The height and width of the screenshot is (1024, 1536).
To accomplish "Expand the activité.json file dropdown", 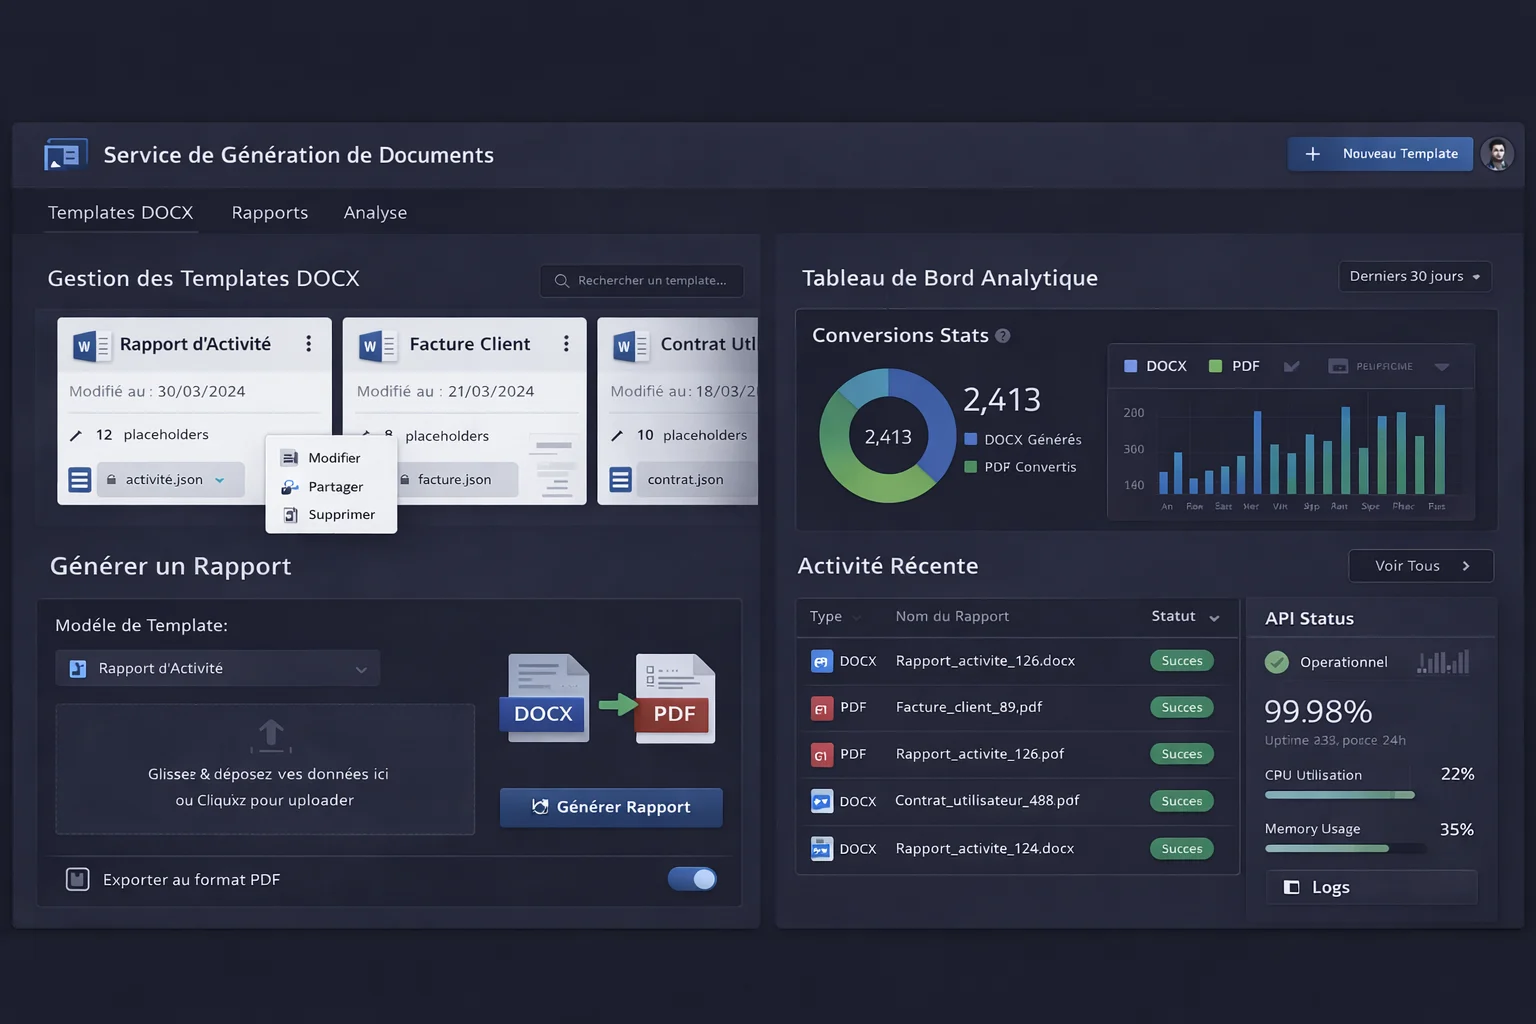I will pos(220,480).
